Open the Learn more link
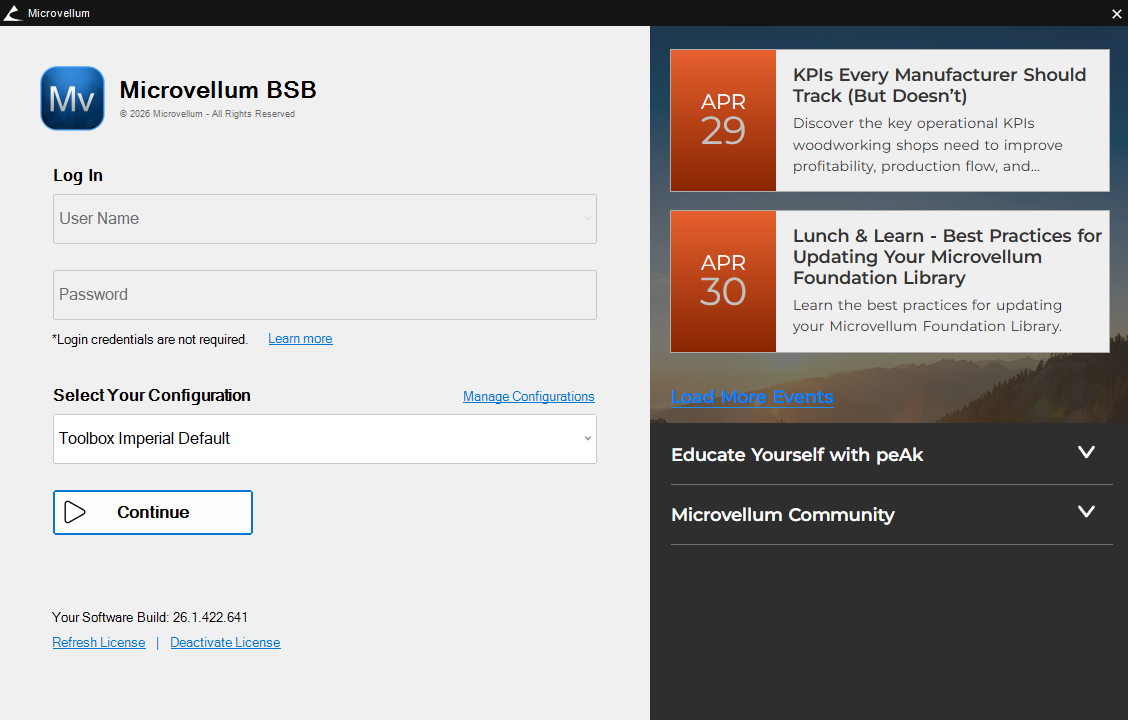 tap(300, 339)
